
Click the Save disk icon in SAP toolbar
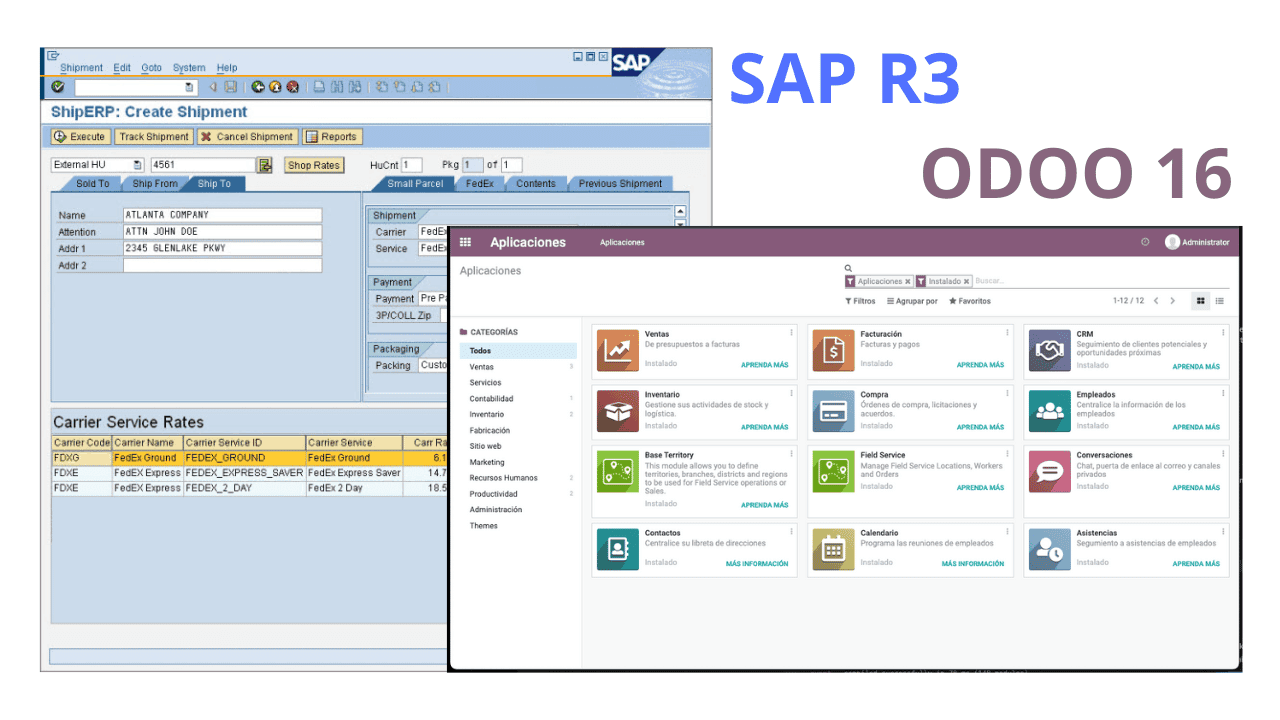(231, 87)
